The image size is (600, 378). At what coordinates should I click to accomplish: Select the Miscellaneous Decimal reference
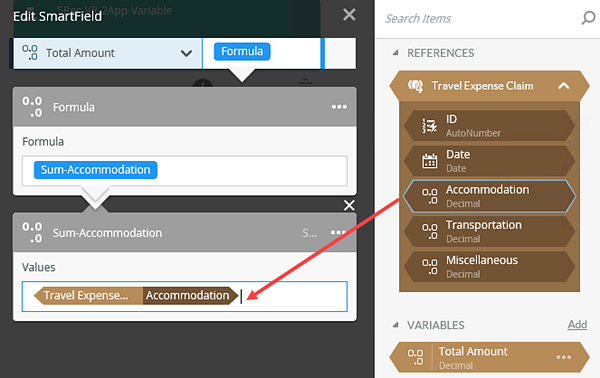pyautogui.click(x=489, y=266)
